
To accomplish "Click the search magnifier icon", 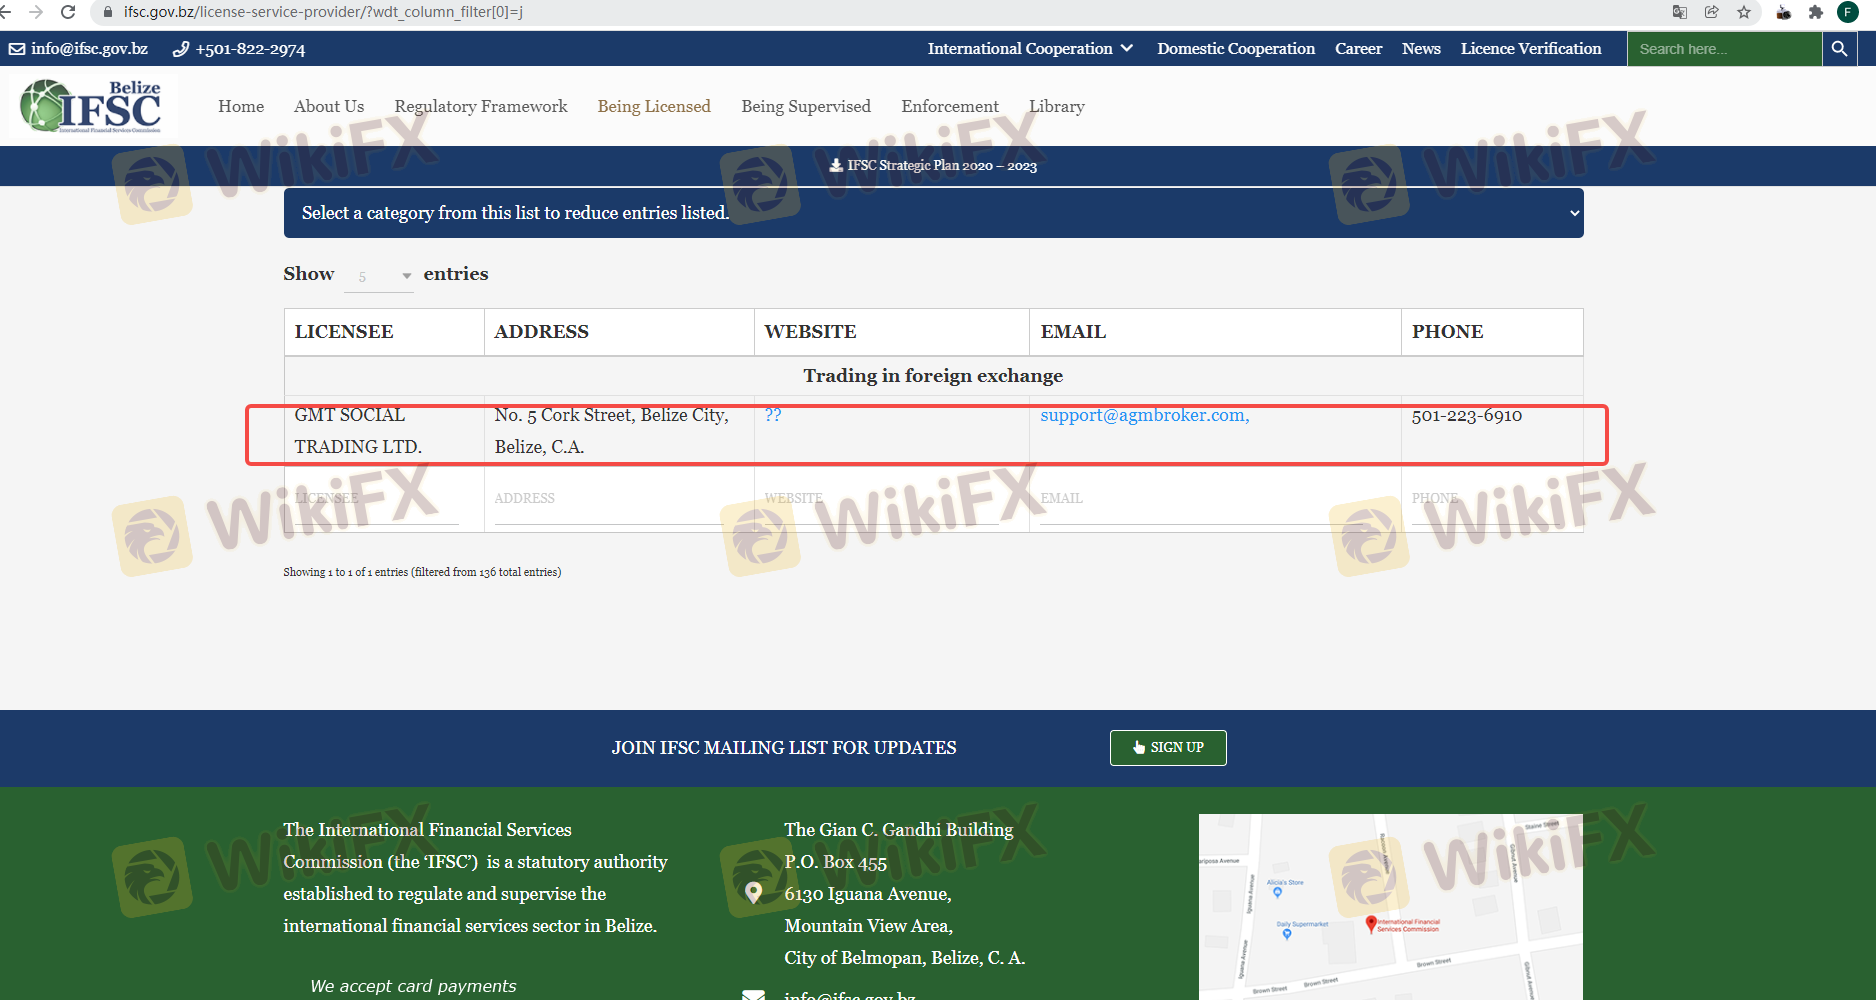I will 1839,49.
